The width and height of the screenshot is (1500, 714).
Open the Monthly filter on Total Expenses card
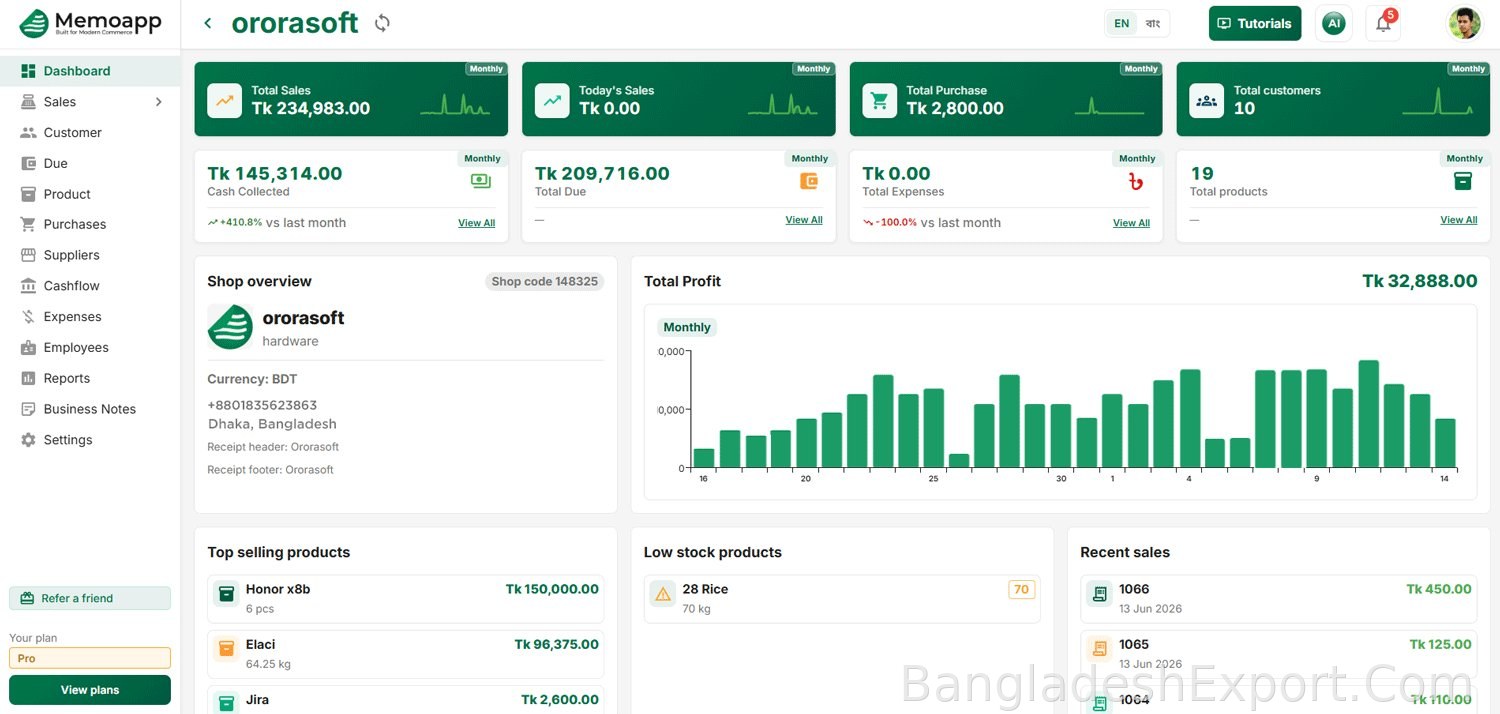tap(1137, 159)
